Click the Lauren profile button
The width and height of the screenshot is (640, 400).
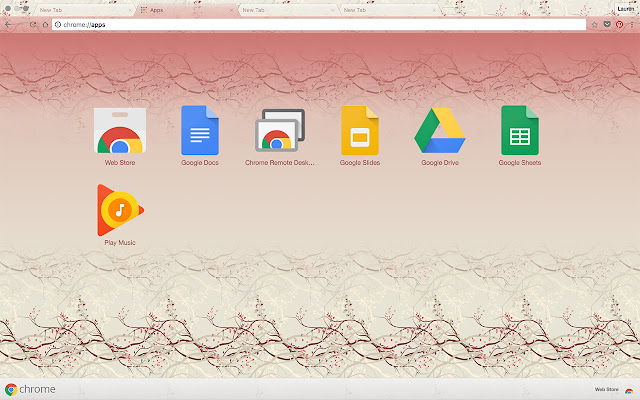coord(625,9)
